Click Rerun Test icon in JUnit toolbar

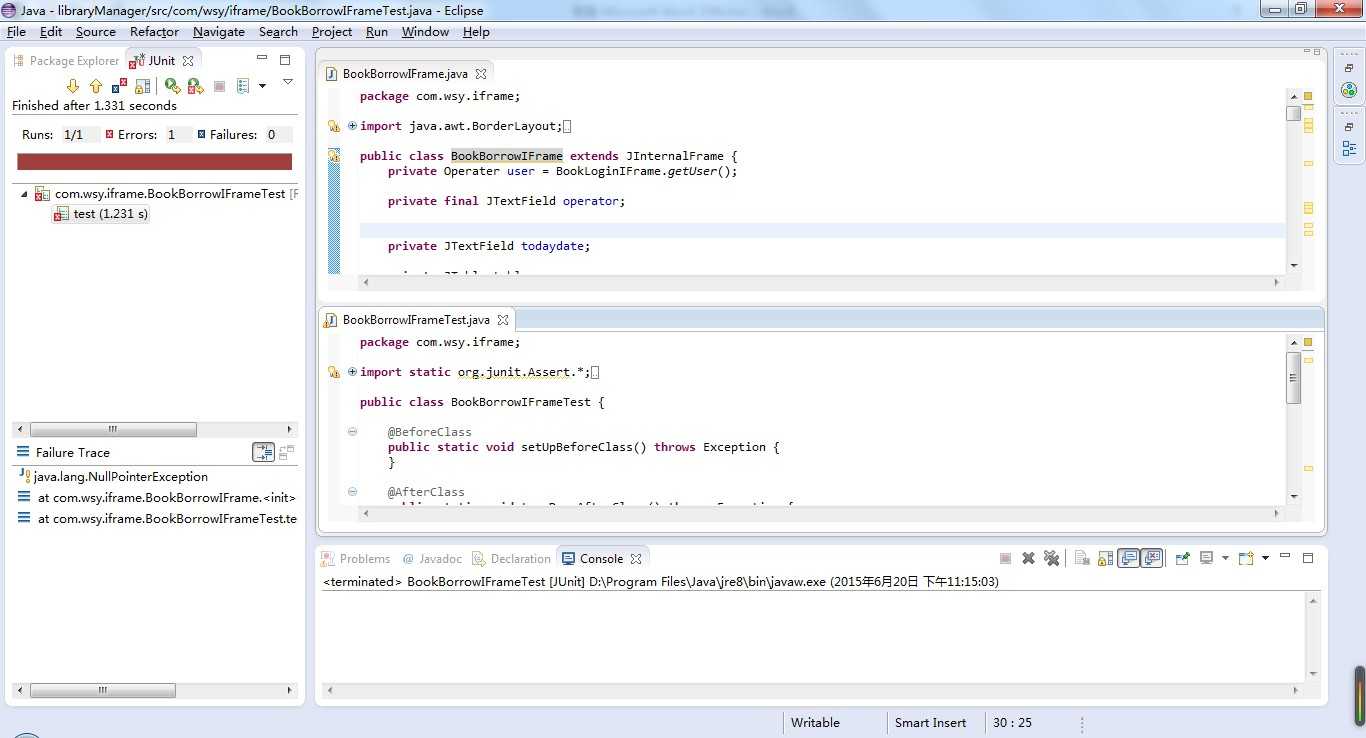click(172, 86)
